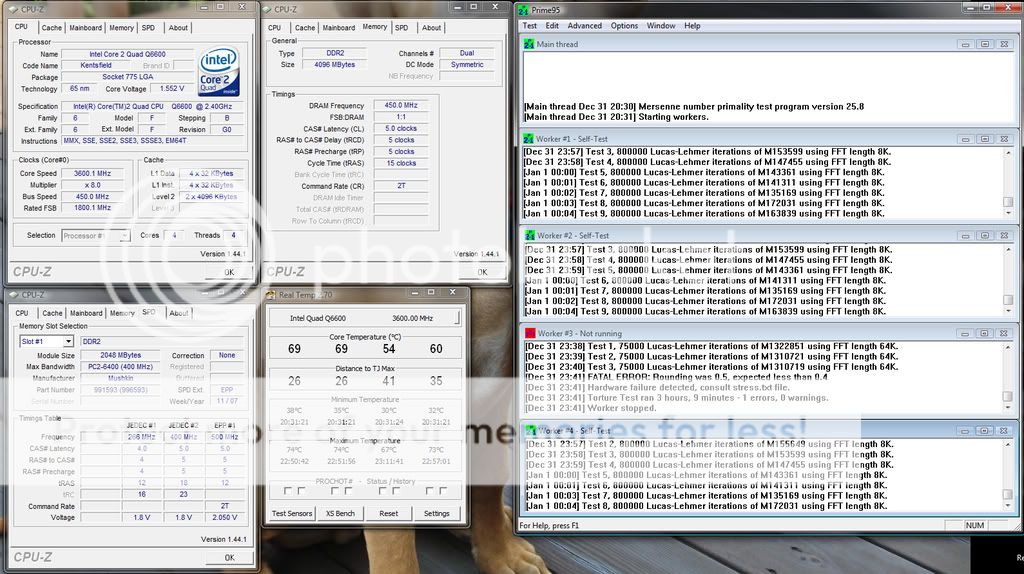The image size is (1024, 574).
Task: Click the Worker #2 Self-Test window icon
Action: tap(530, 235)
